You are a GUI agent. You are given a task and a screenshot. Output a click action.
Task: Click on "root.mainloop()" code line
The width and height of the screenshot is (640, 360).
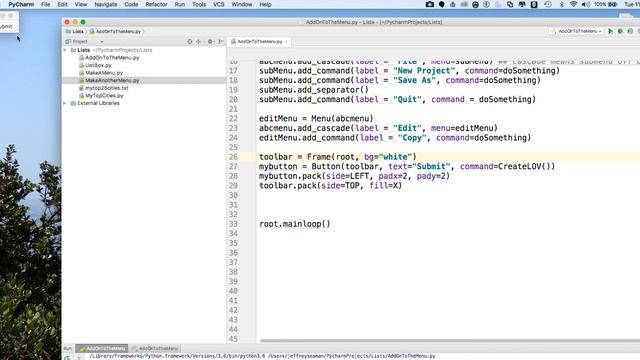pos(295,224)
